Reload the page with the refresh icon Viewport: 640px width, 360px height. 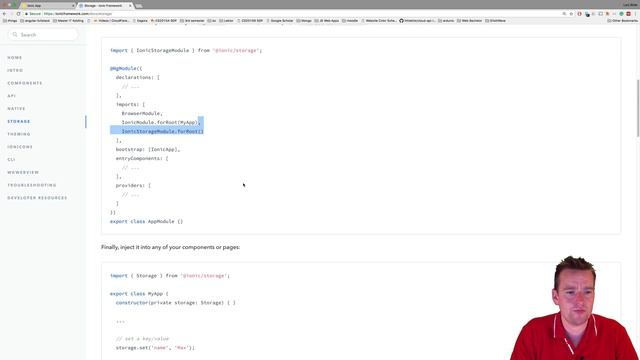(18, 14)
